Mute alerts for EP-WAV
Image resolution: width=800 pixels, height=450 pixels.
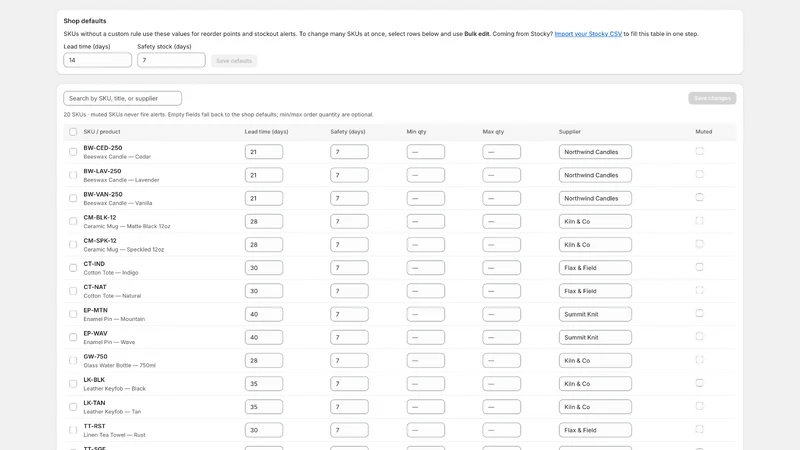pos(699,336)
